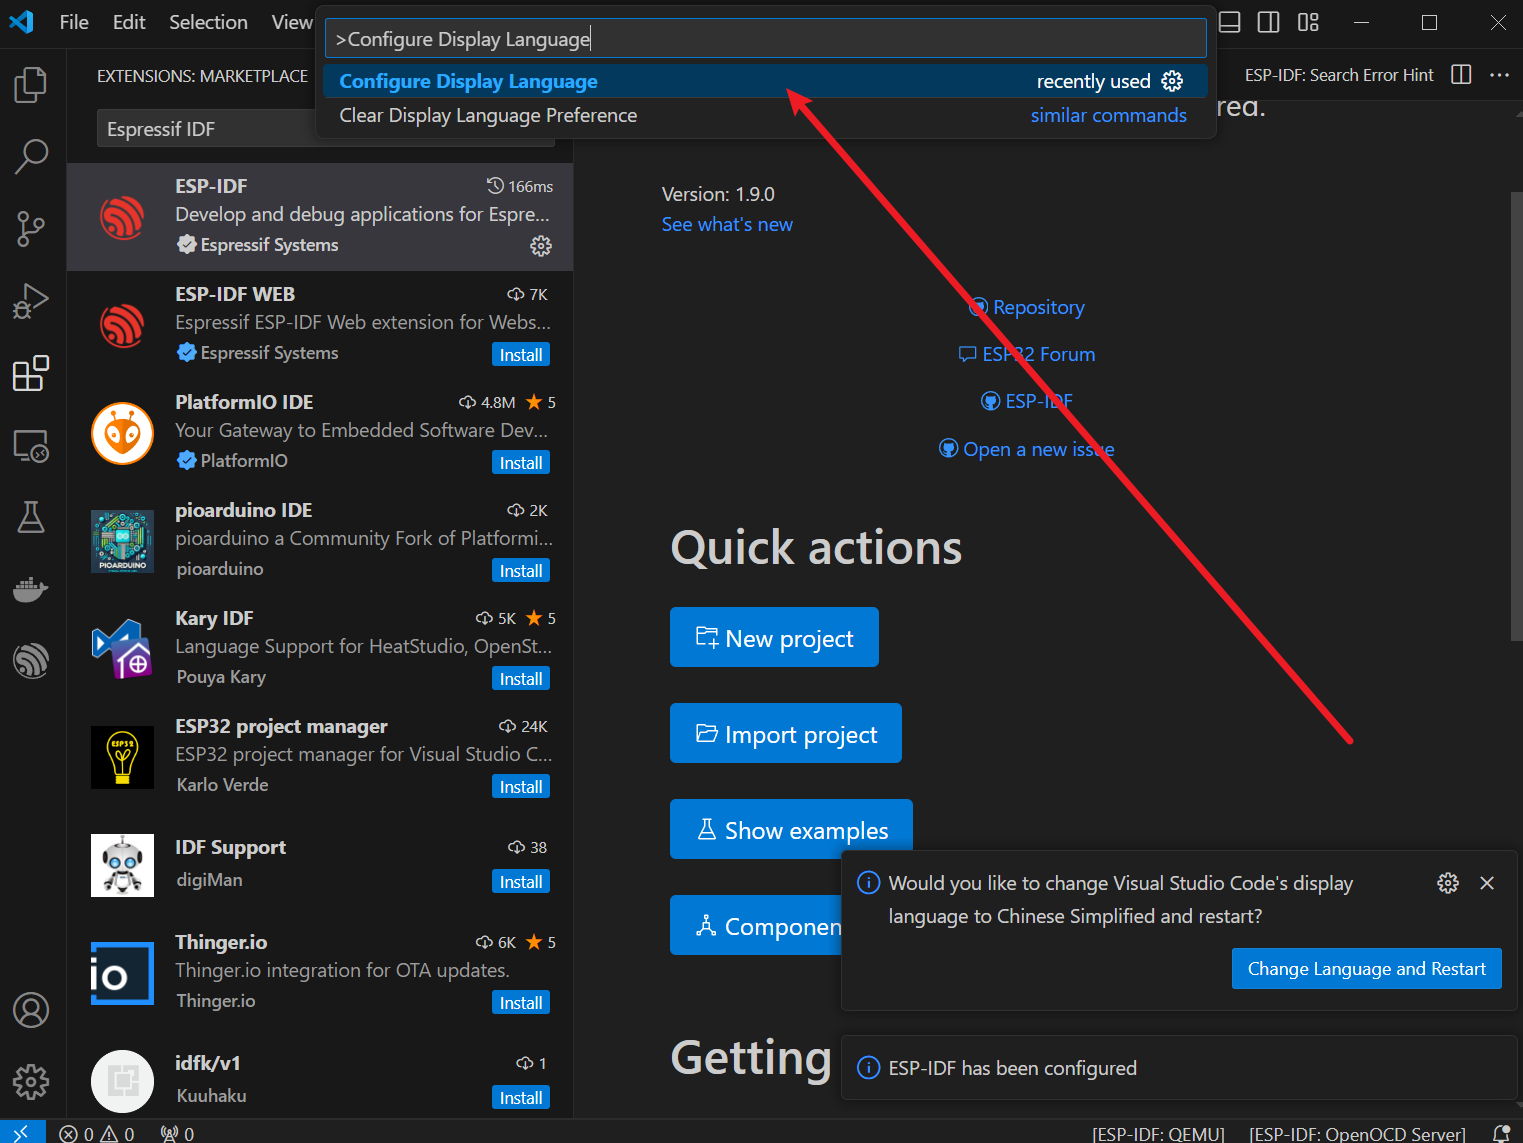Install IDF Support extension
Image resolution: width=1523 pixels, height=1143 pixels.
pyautogui.click(x=521, y=882)
